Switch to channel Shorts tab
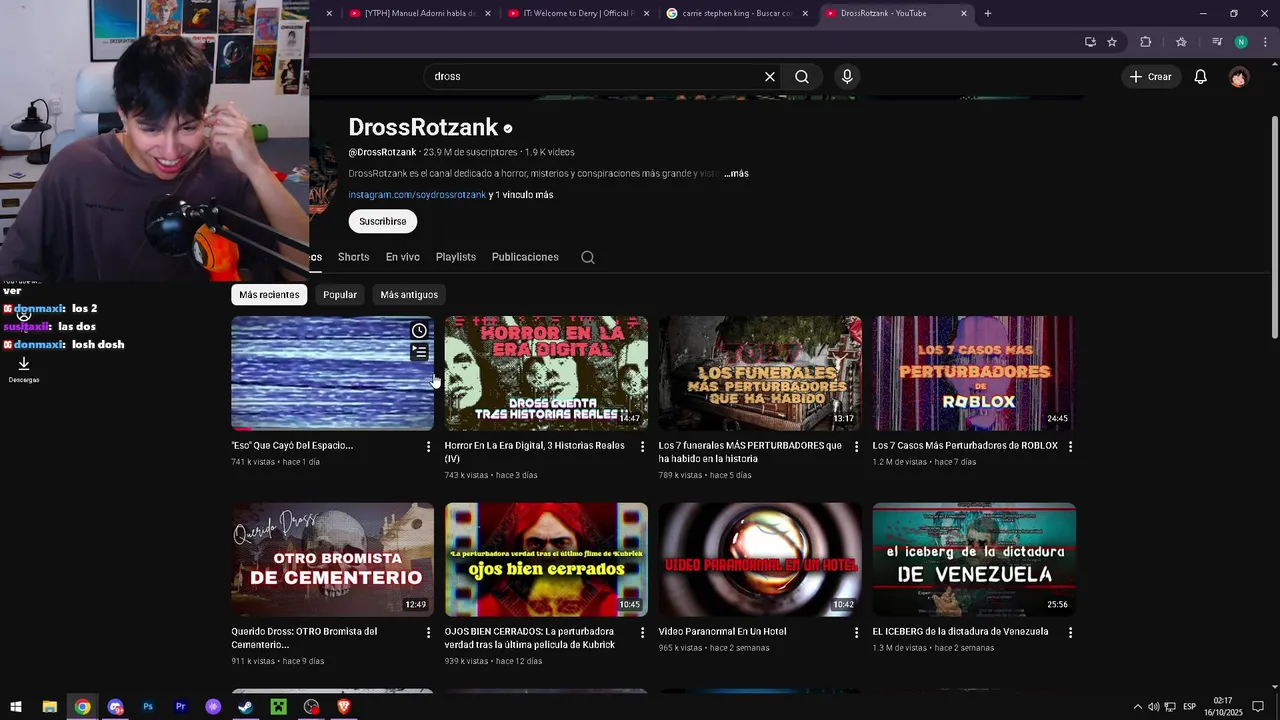The height and width of the screenshot is (720, 1280). pos(353,257)
